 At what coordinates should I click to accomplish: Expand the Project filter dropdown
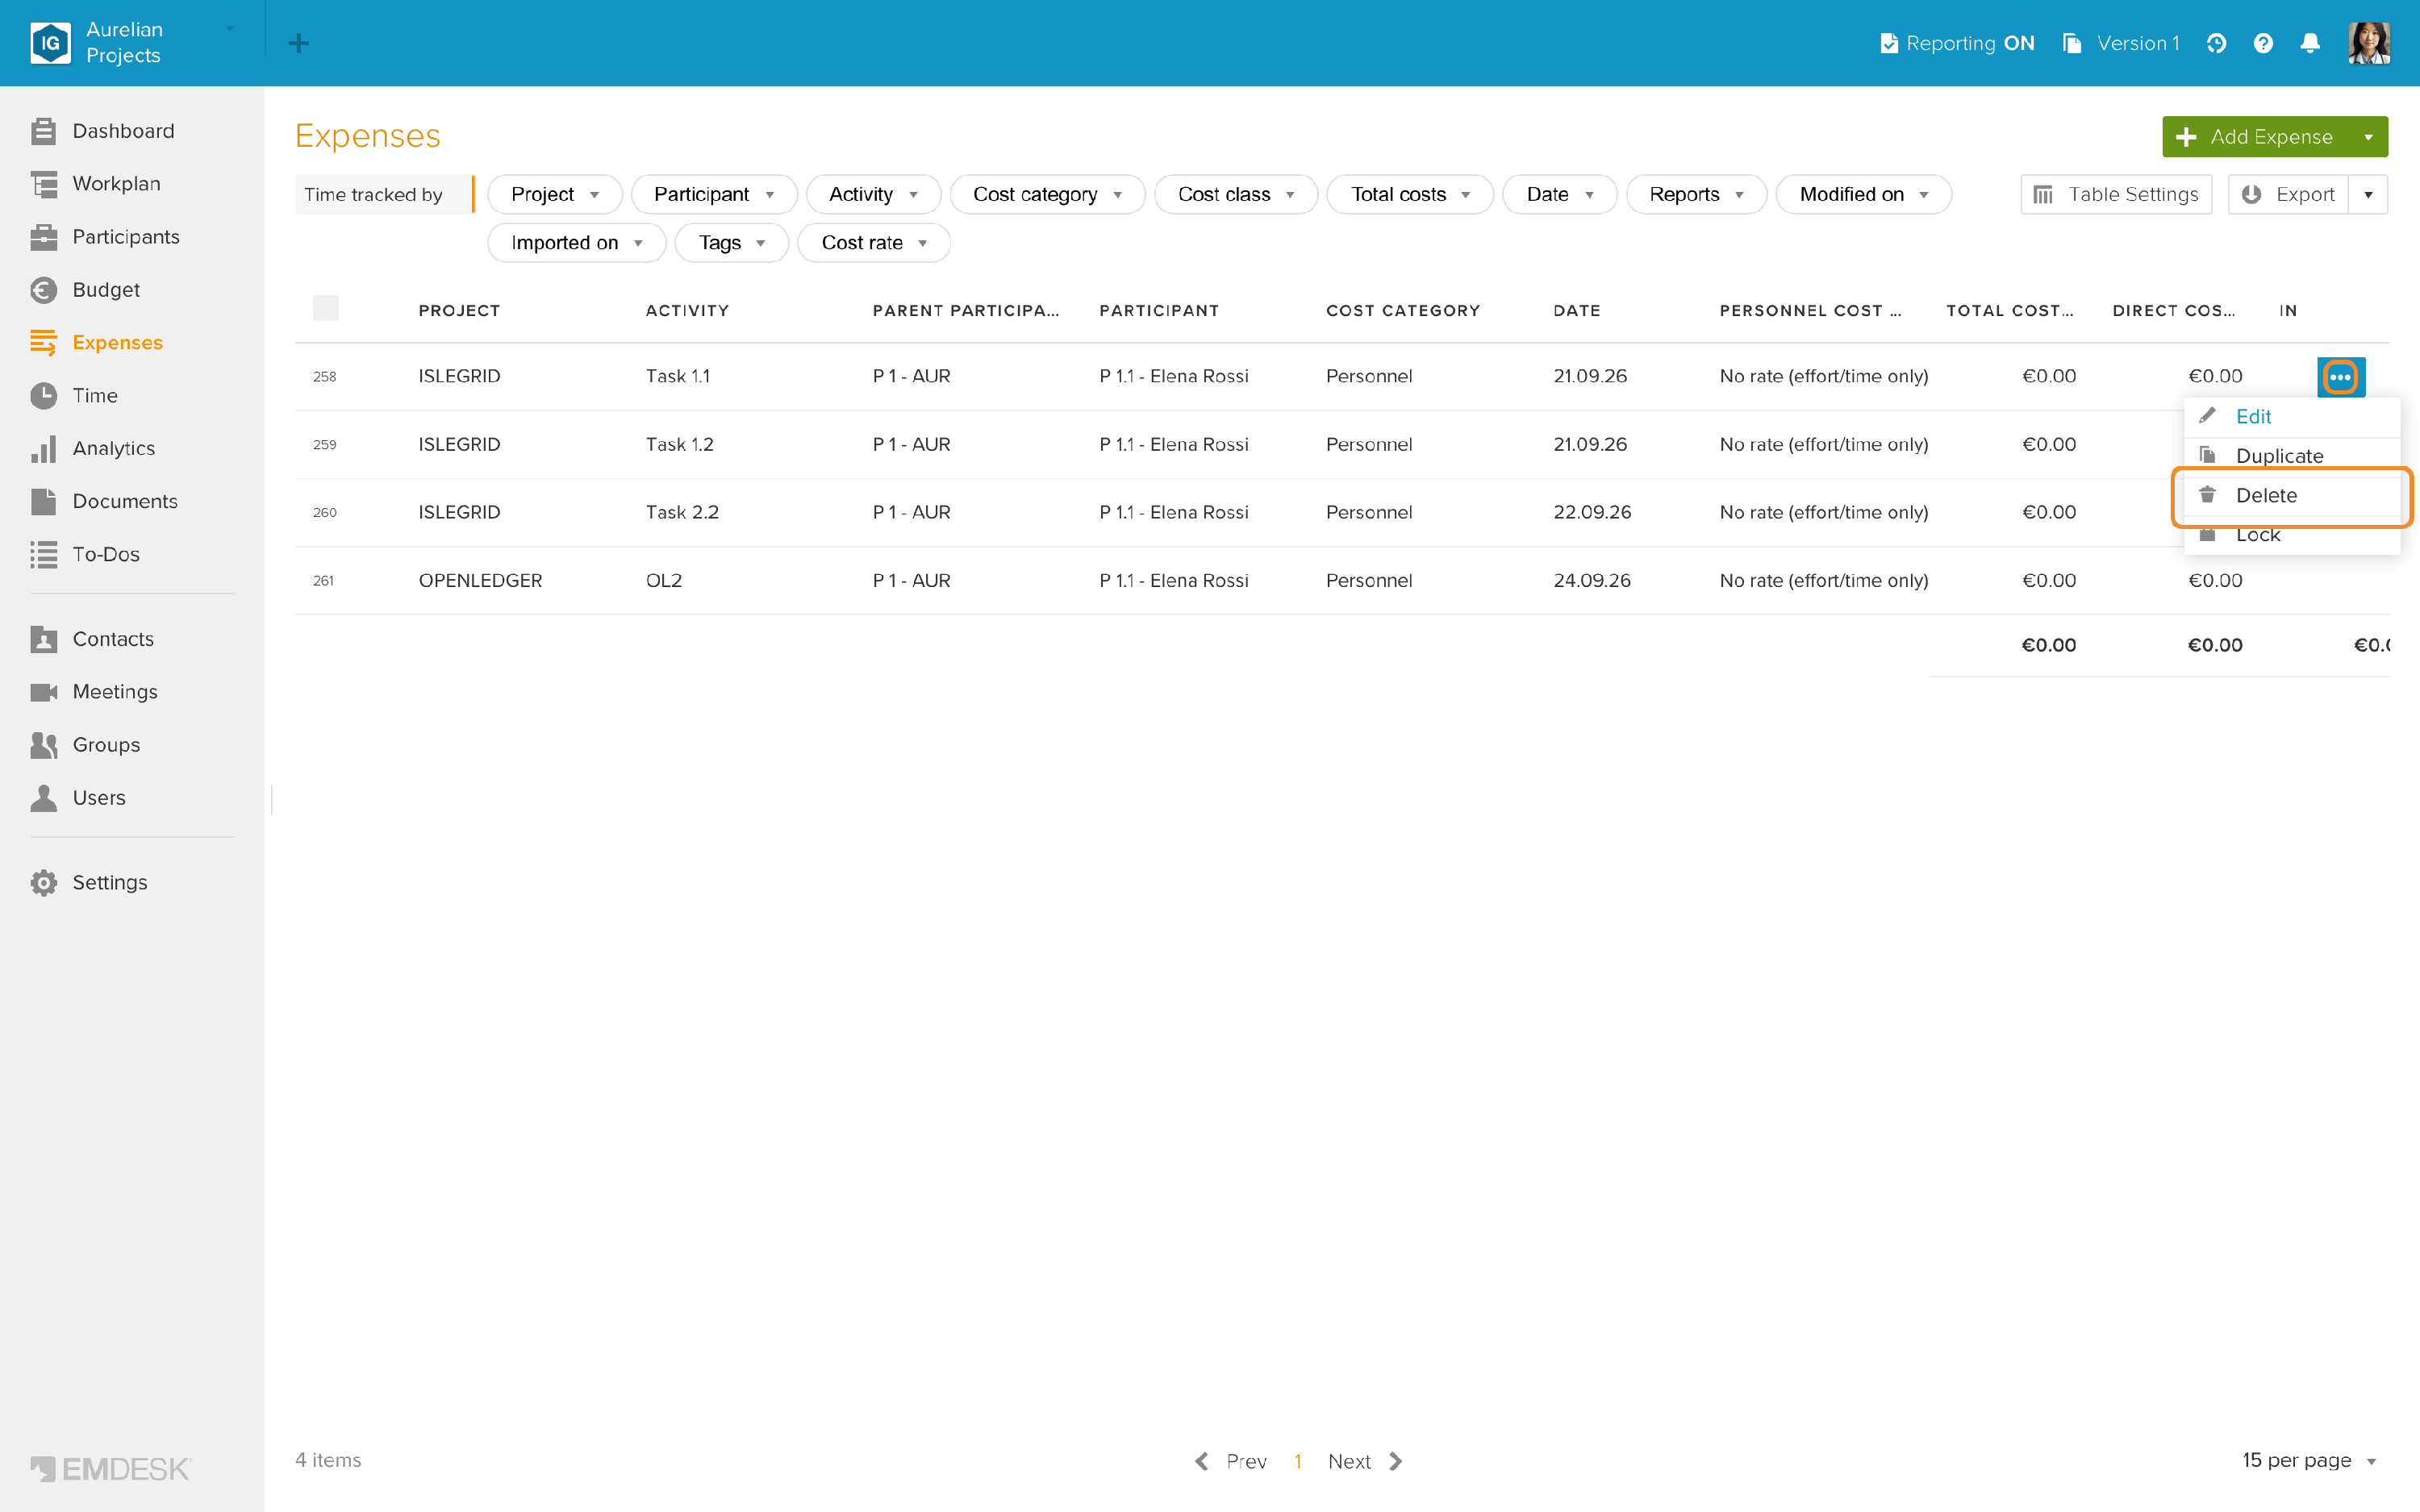point(555,194)
